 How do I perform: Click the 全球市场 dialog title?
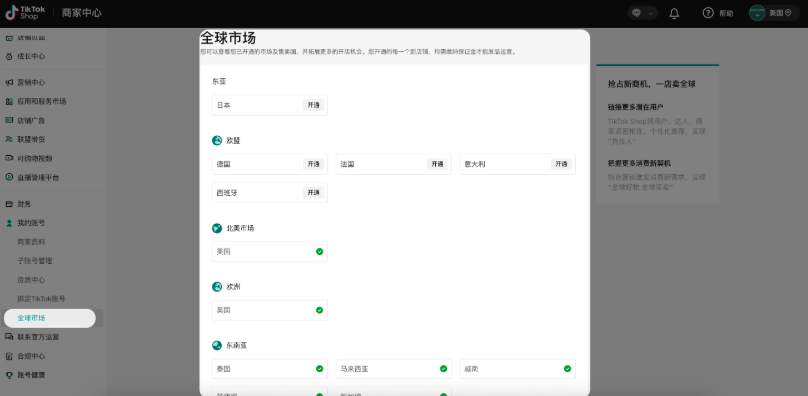tap(228, 38)
